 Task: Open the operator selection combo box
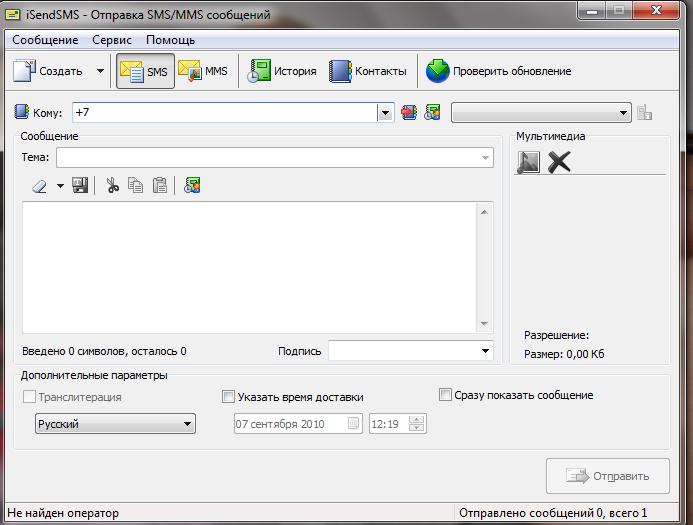[541, 113]
